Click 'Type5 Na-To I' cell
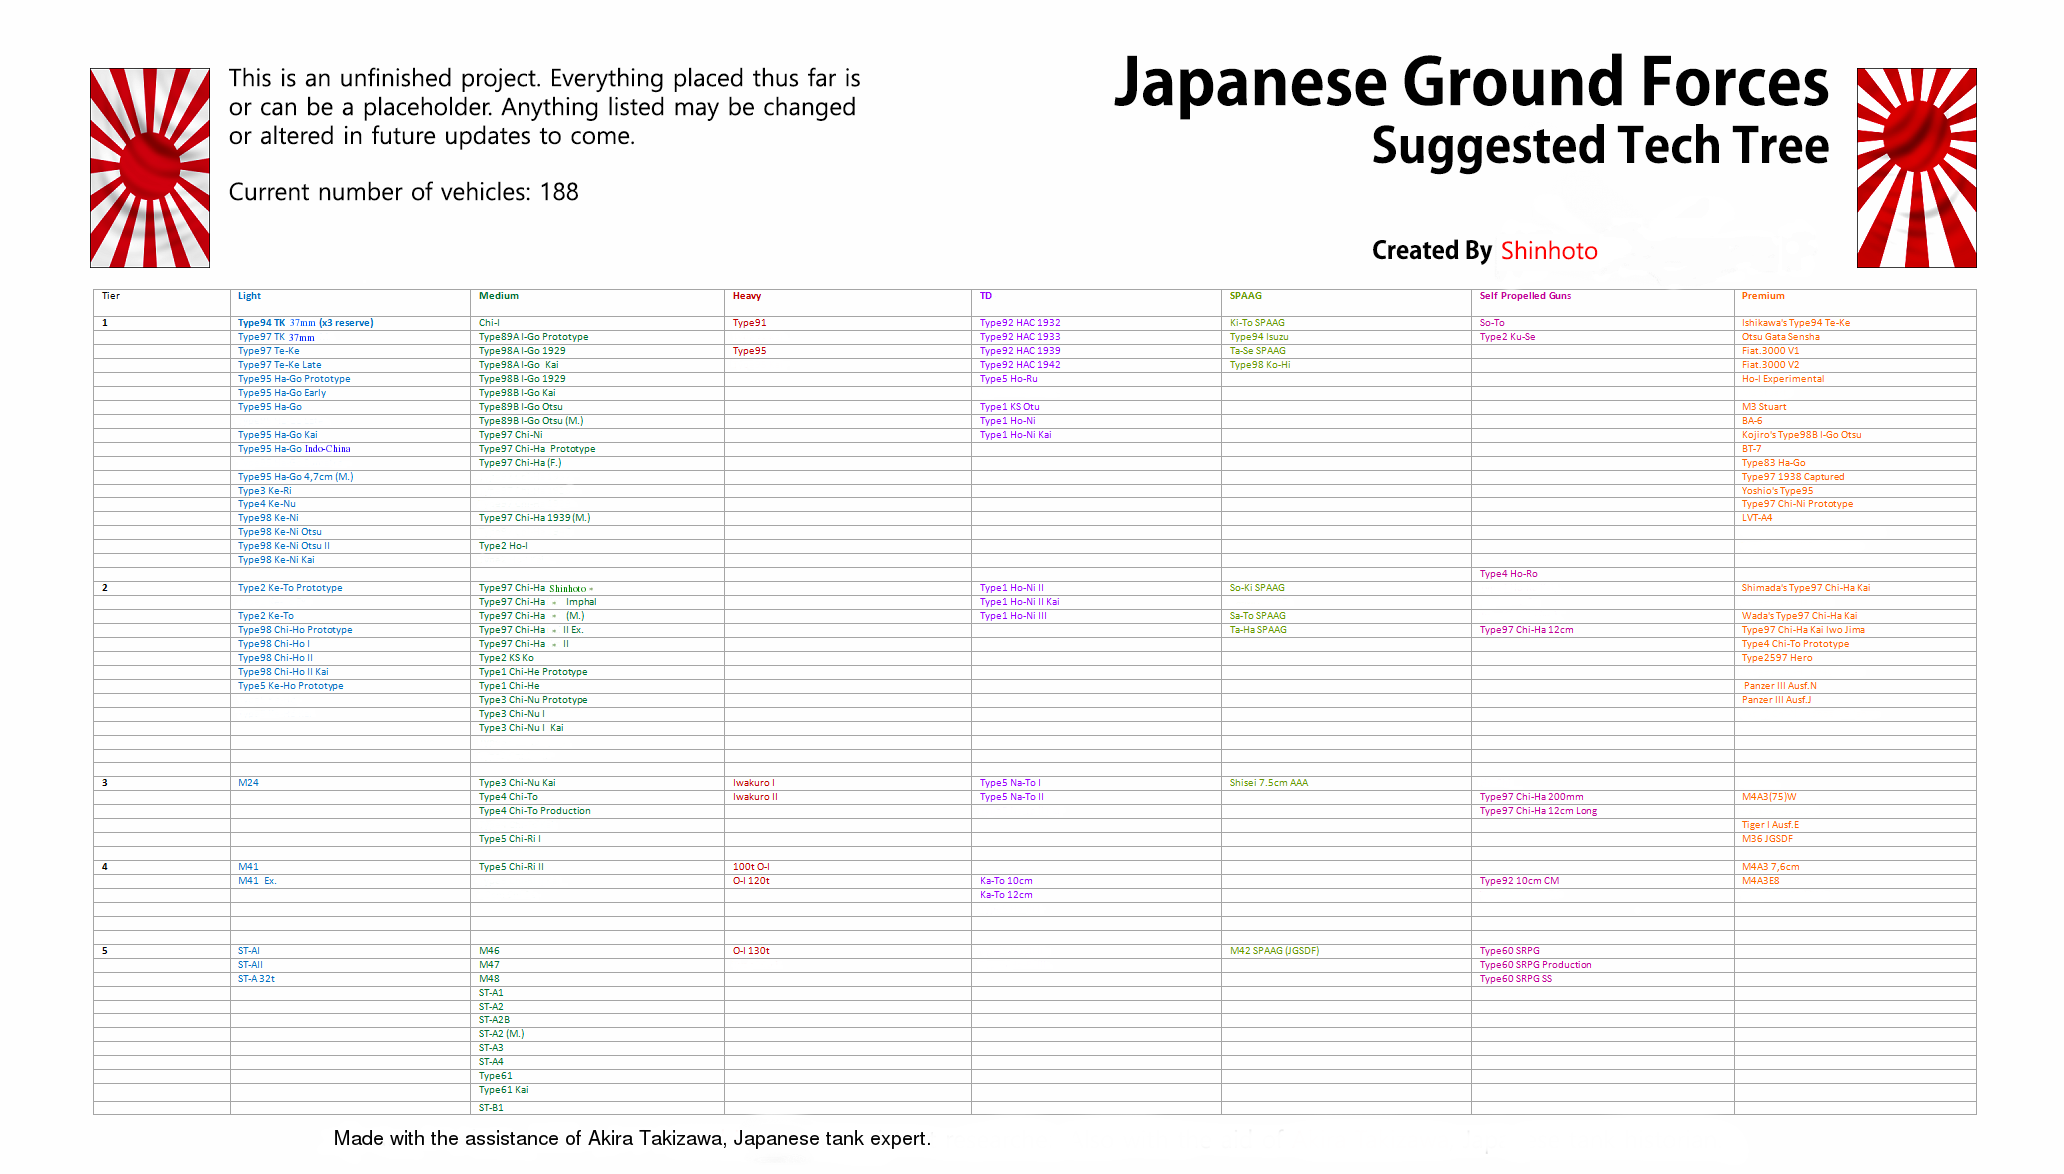Viewport: 2064px width, 1174px height. click(x=1010, y=783)
